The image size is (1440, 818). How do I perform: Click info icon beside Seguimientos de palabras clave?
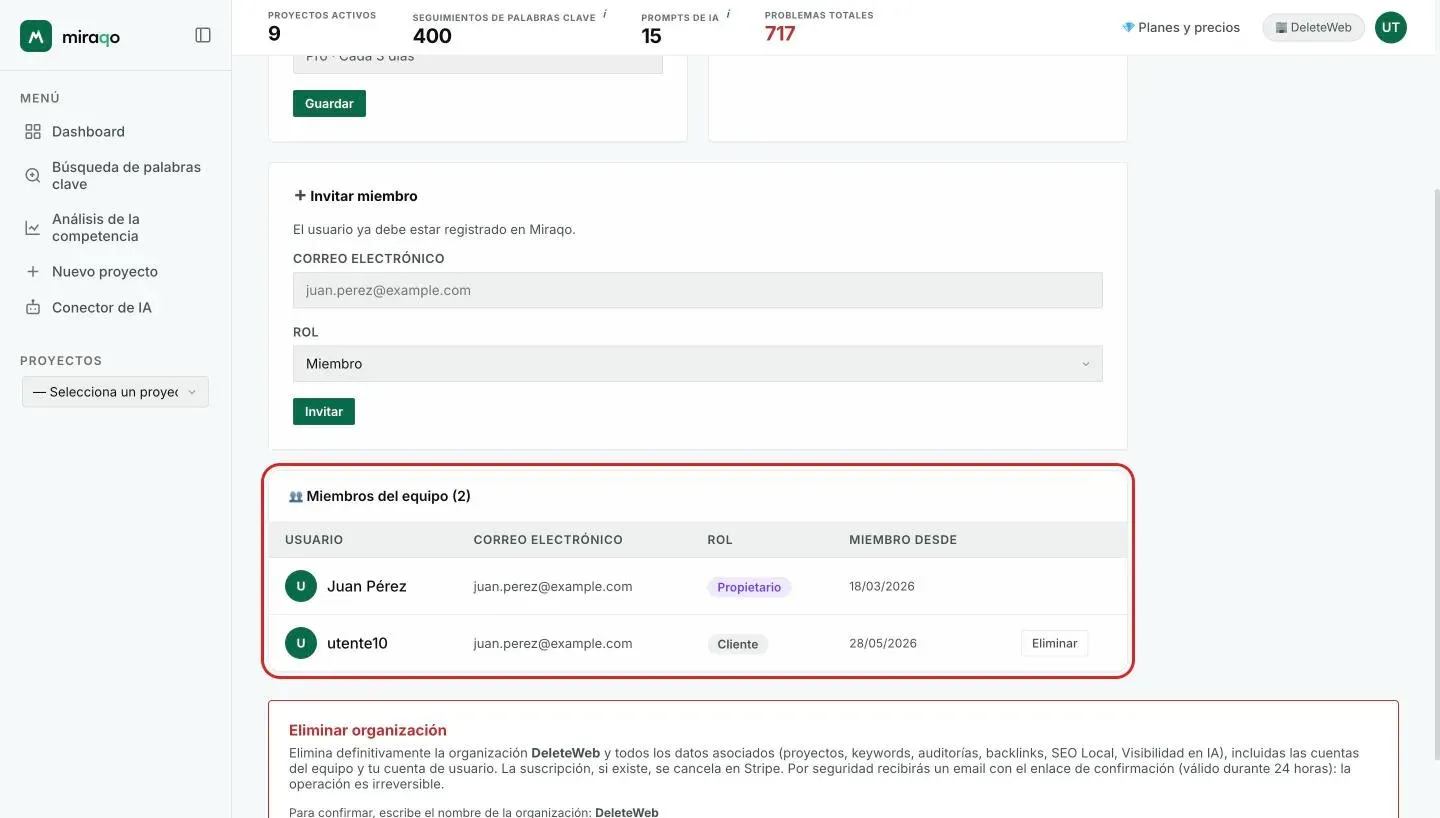coord(605,14)
